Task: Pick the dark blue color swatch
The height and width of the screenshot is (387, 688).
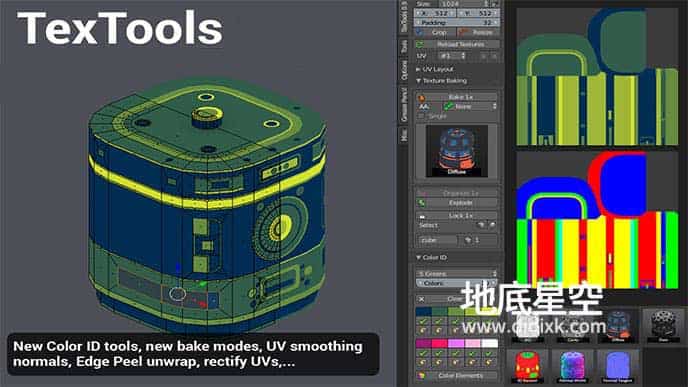Action: [423, 312]
